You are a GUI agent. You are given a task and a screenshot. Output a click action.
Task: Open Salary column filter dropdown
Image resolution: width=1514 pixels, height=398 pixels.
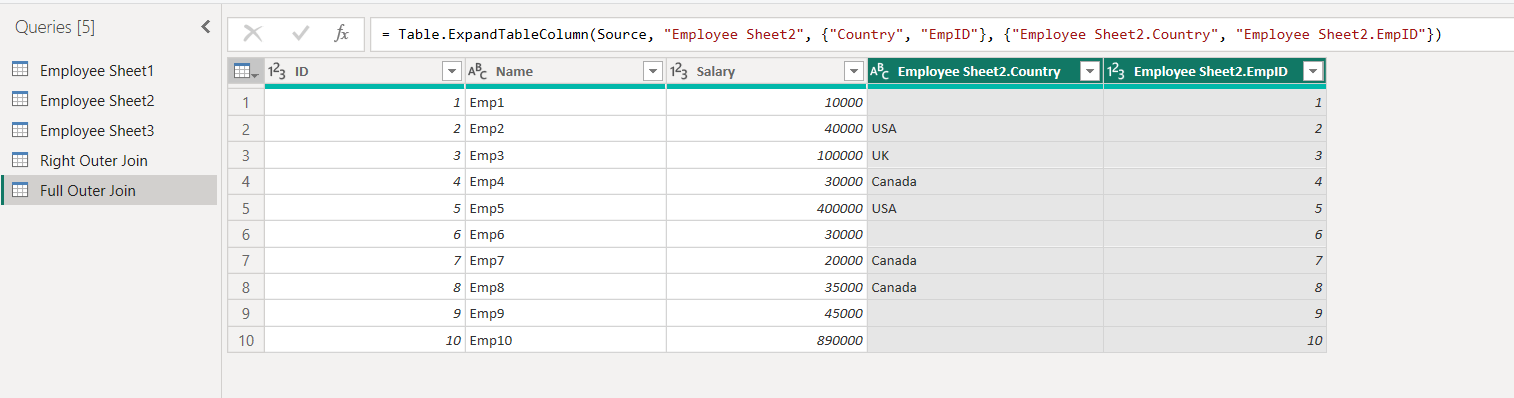[x=853, y=71]
